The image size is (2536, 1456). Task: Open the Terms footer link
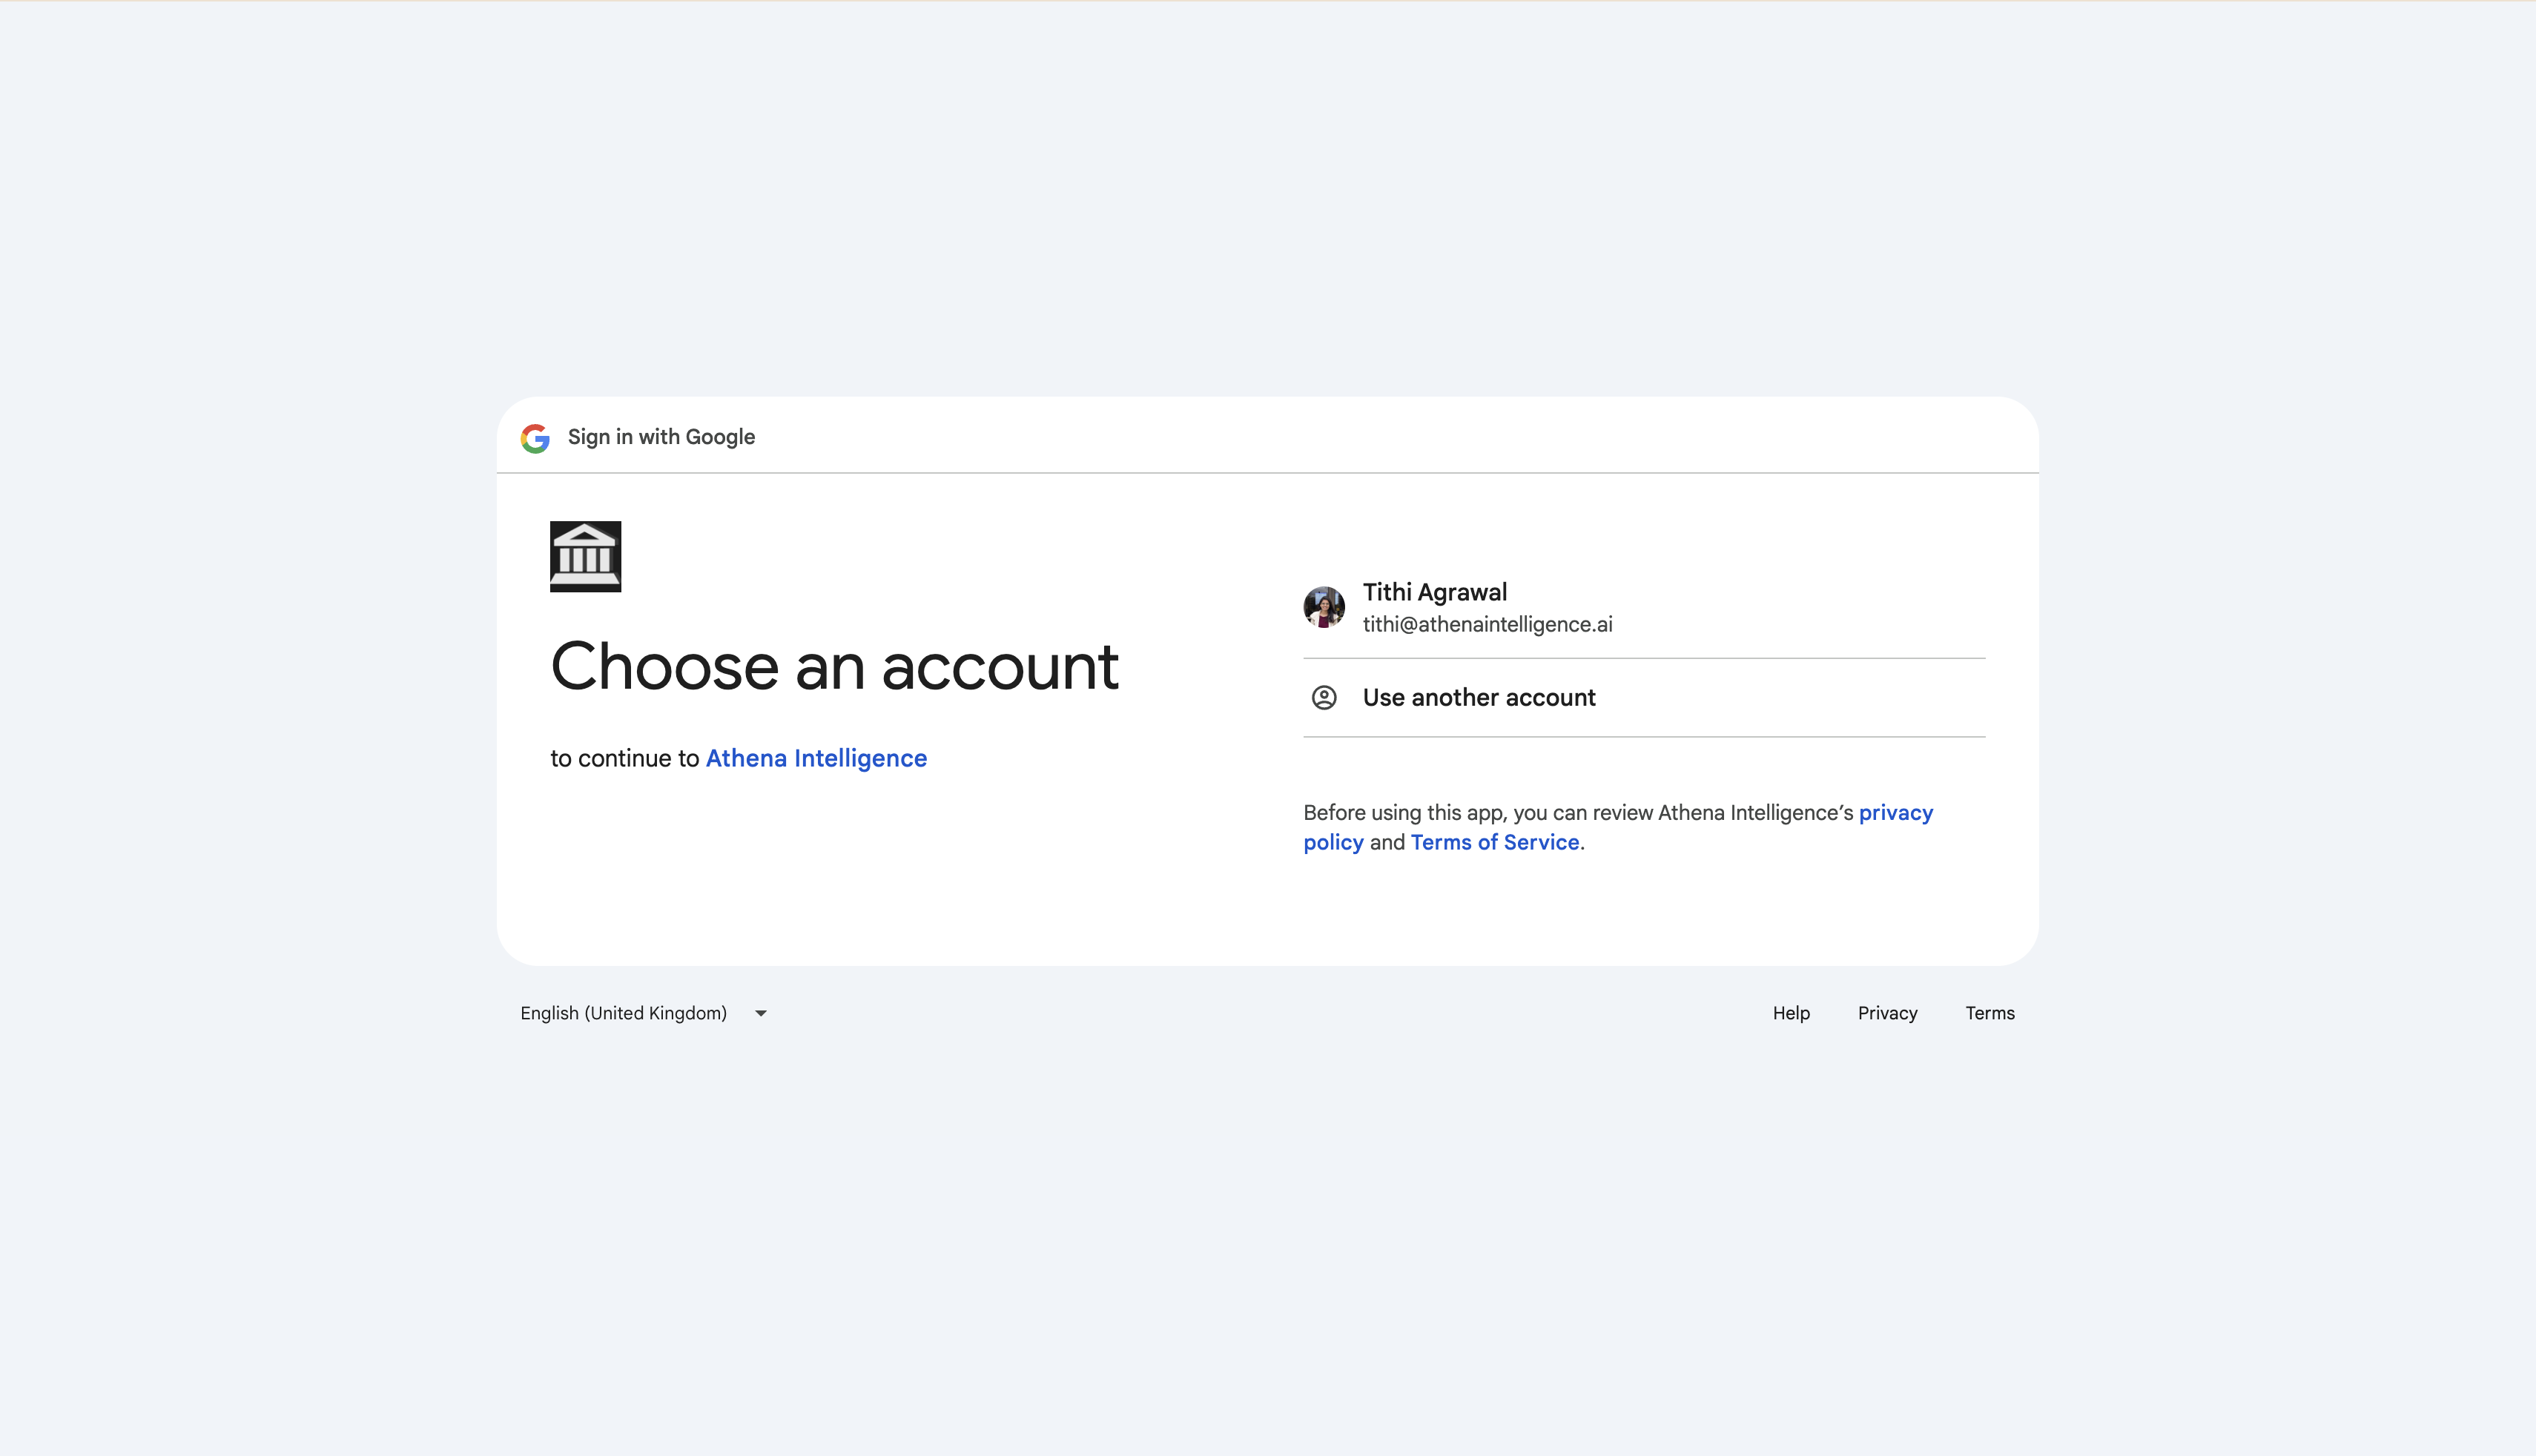pyautogui.click(x=1989, y=1013)
